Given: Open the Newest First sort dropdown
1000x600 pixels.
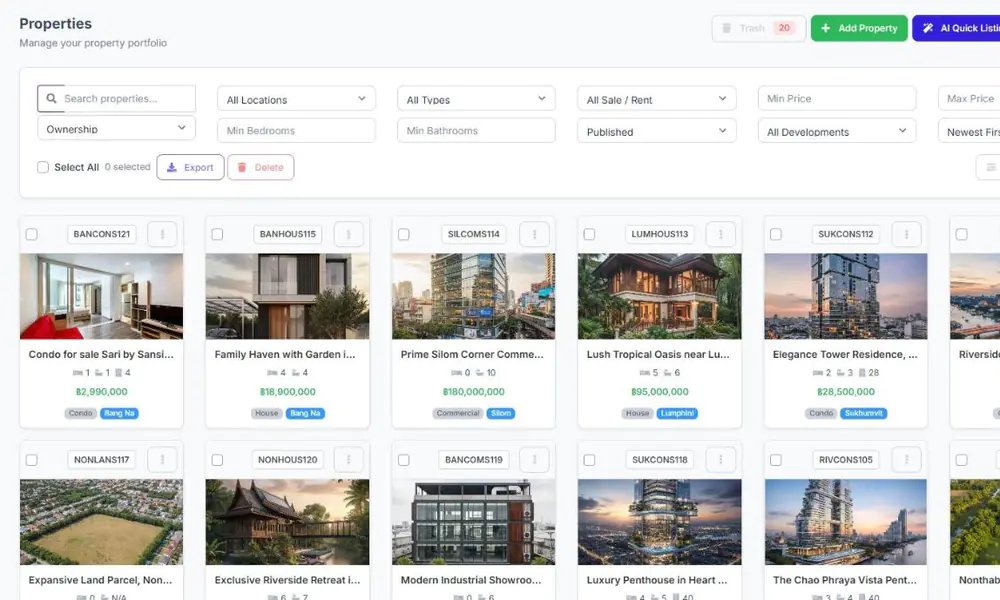Looking at the screenshot, I should tap(969, 131).
